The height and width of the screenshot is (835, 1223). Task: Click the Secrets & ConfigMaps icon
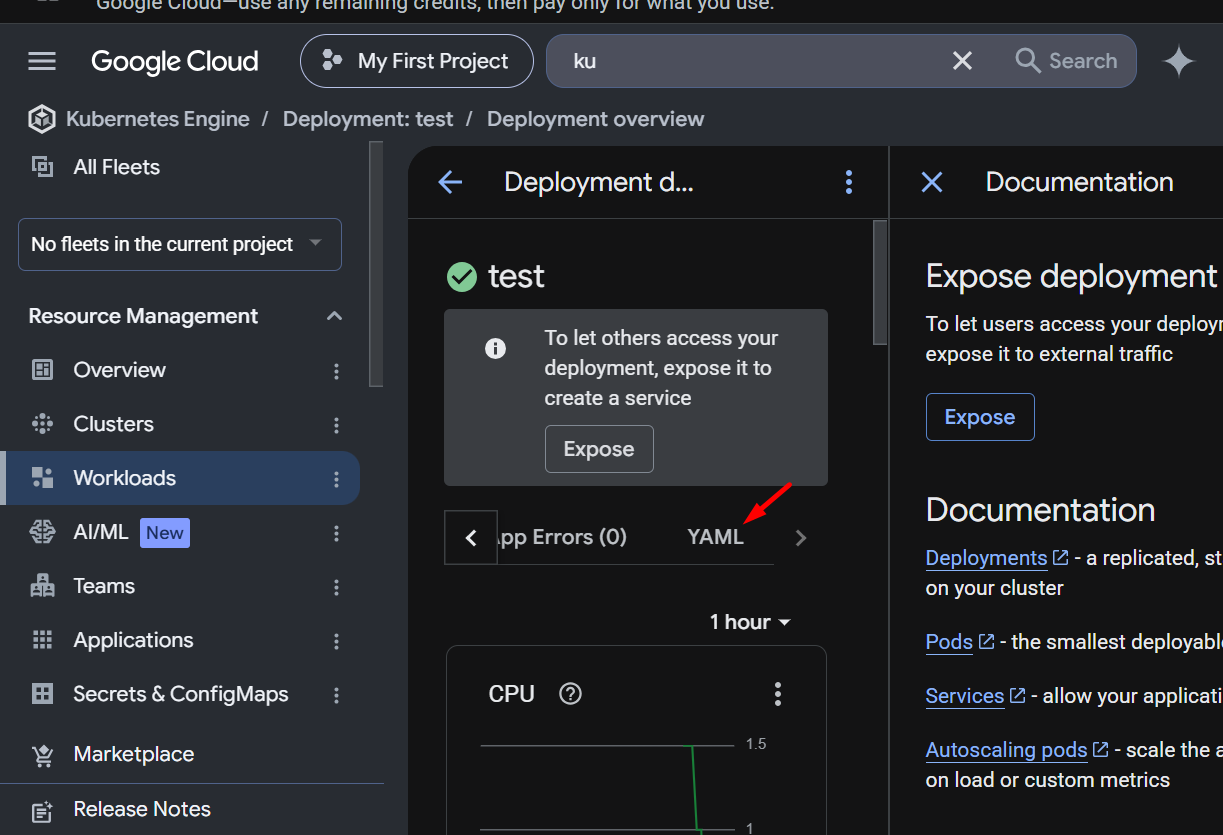[x=42, y=694]
